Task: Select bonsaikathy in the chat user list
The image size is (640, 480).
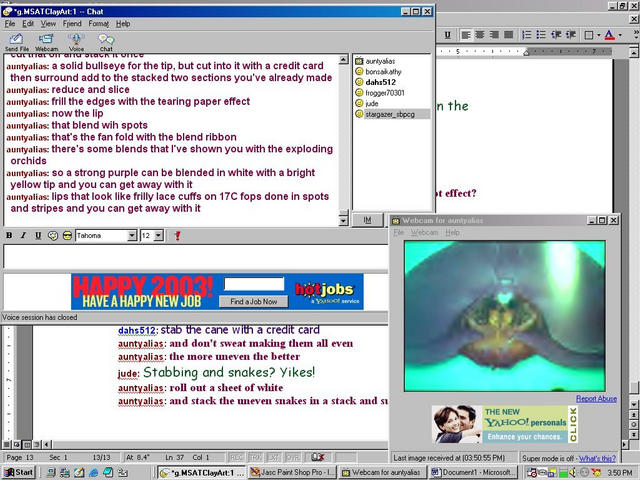Action: click(x=383, y=72)
